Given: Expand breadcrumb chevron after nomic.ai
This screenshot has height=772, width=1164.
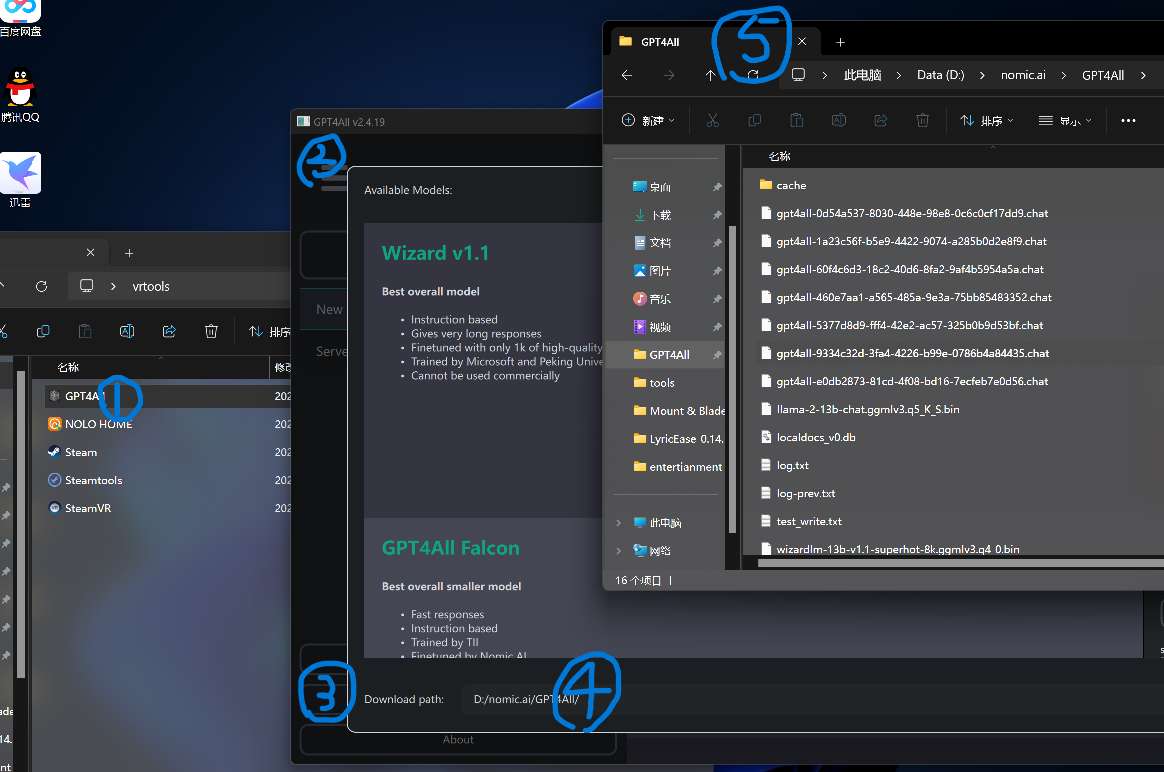Looking at the screenshot, I should point(1063,75).
